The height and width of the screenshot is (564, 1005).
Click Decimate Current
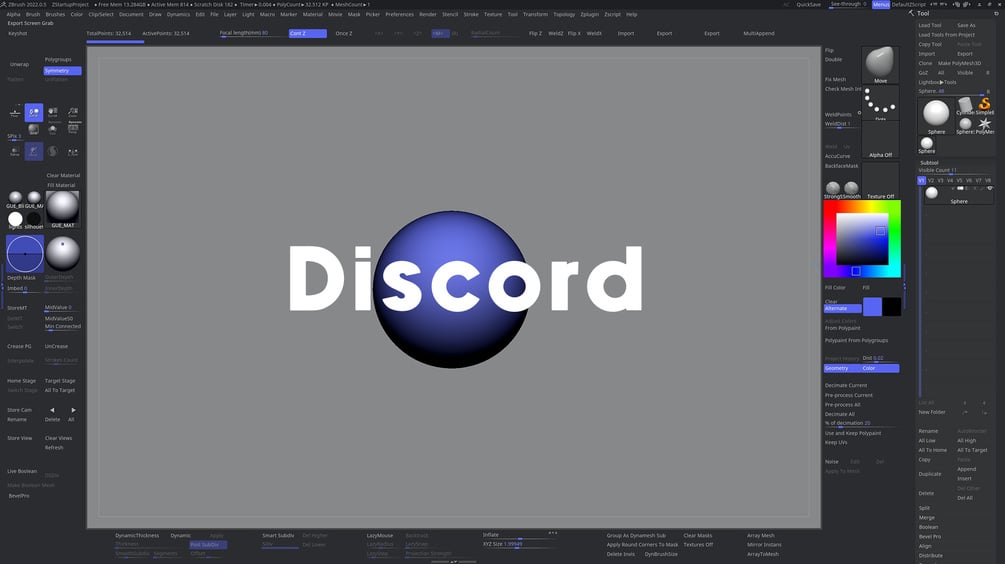tap(846, 385)
